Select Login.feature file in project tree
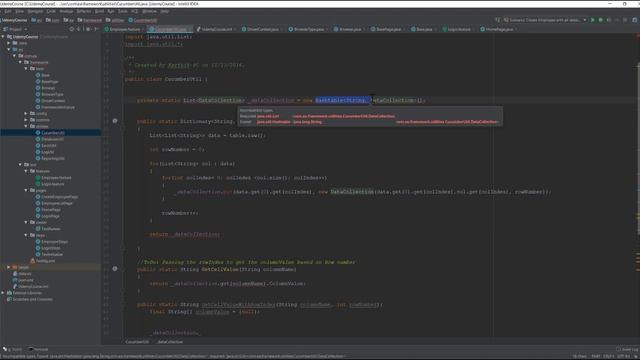The image size is (640, 360). pyautogui.click(x=50, y=184)
